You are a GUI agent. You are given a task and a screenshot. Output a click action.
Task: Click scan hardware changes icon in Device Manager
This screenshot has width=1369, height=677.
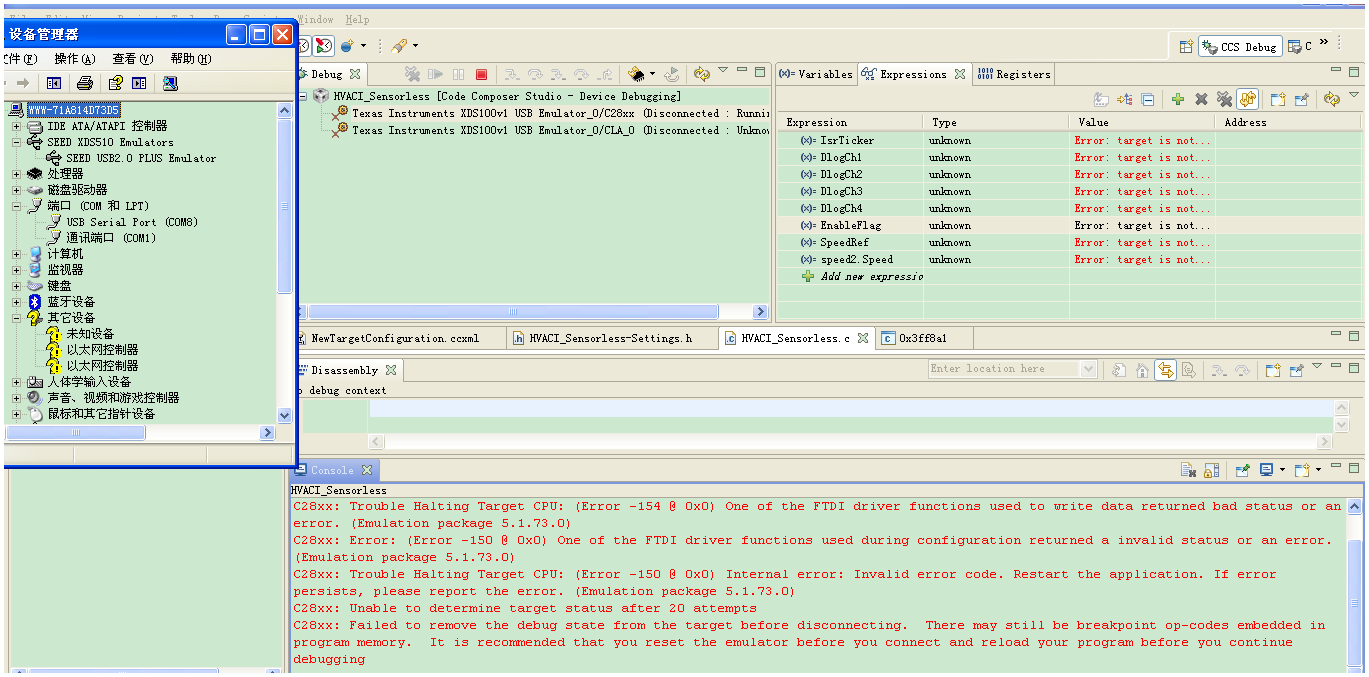(x=170, y=83)
